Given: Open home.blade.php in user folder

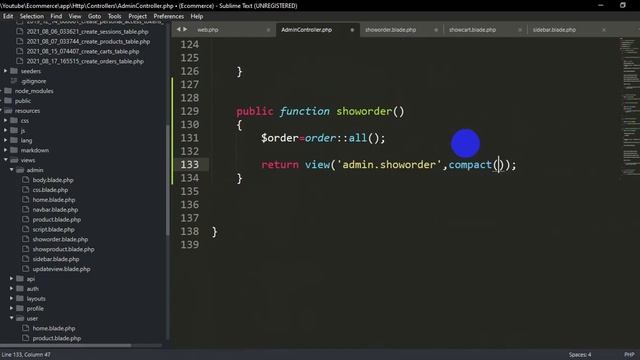Looking at the screenshot, I should click(x=54, y=328).
